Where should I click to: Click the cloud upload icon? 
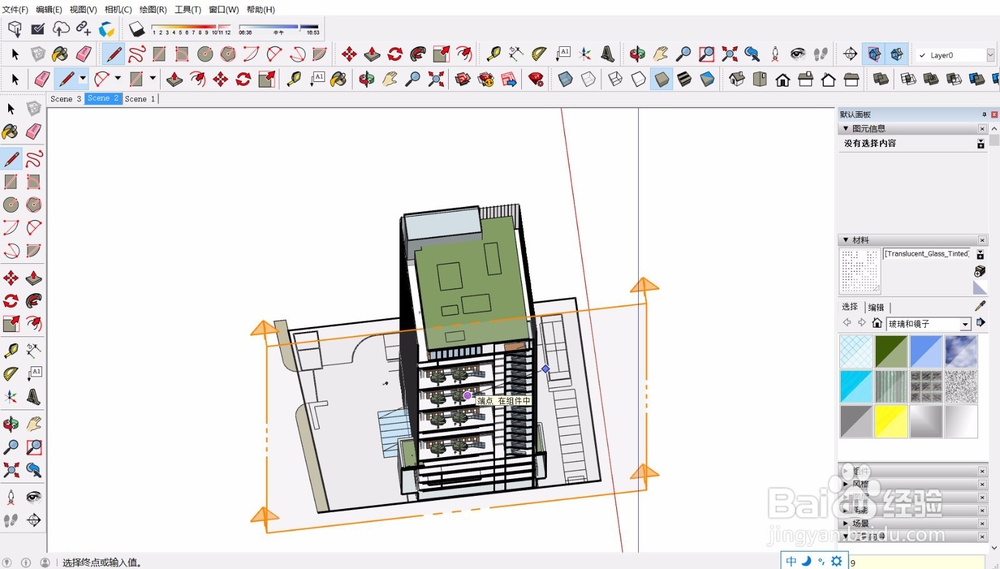[x=61, y=28]
